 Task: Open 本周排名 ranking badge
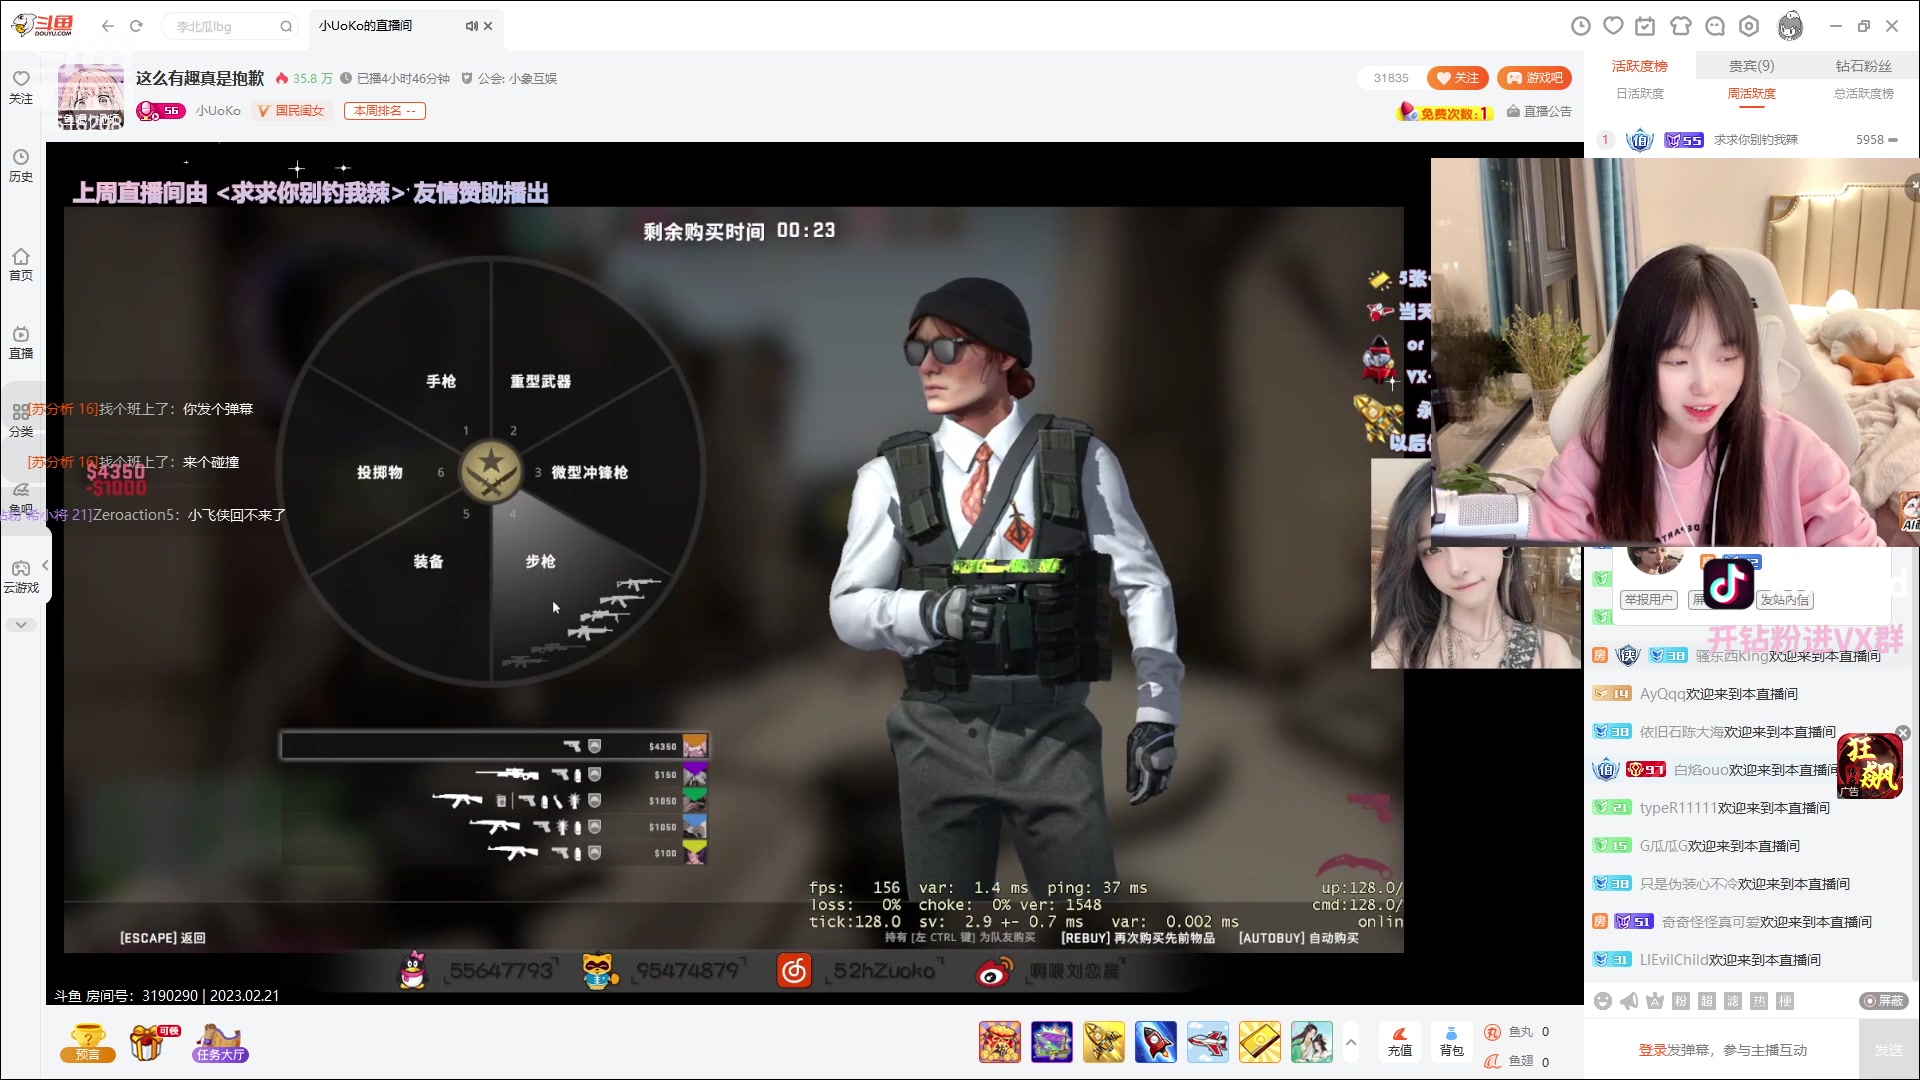tap(385, 111)
